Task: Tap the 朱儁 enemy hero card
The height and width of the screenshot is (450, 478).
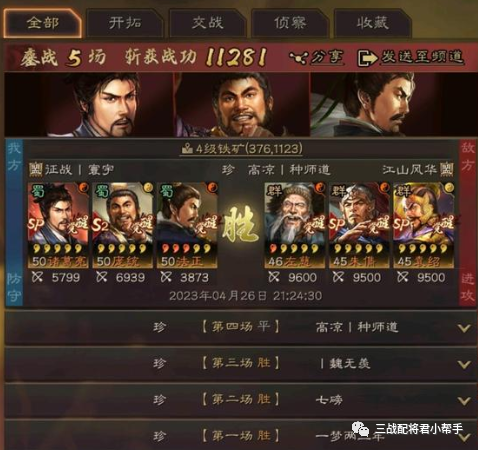Action: click(x=359, y=225)
